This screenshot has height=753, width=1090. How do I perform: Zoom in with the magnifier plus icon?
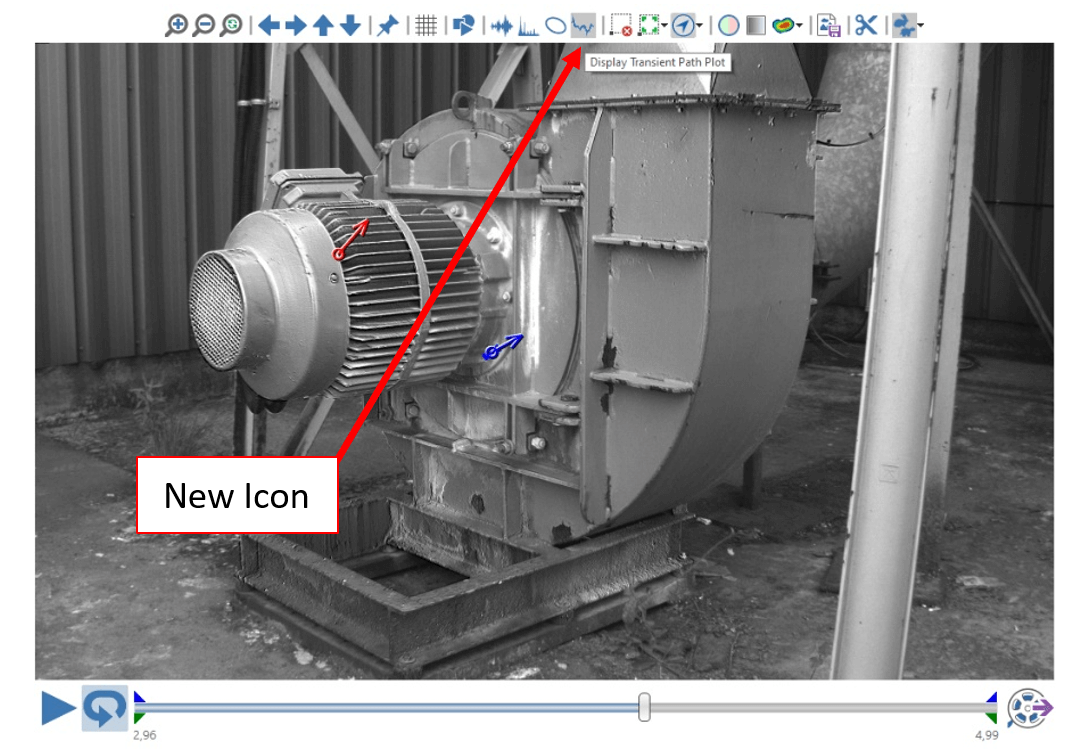pyautogui.click(x=177, y=26)
